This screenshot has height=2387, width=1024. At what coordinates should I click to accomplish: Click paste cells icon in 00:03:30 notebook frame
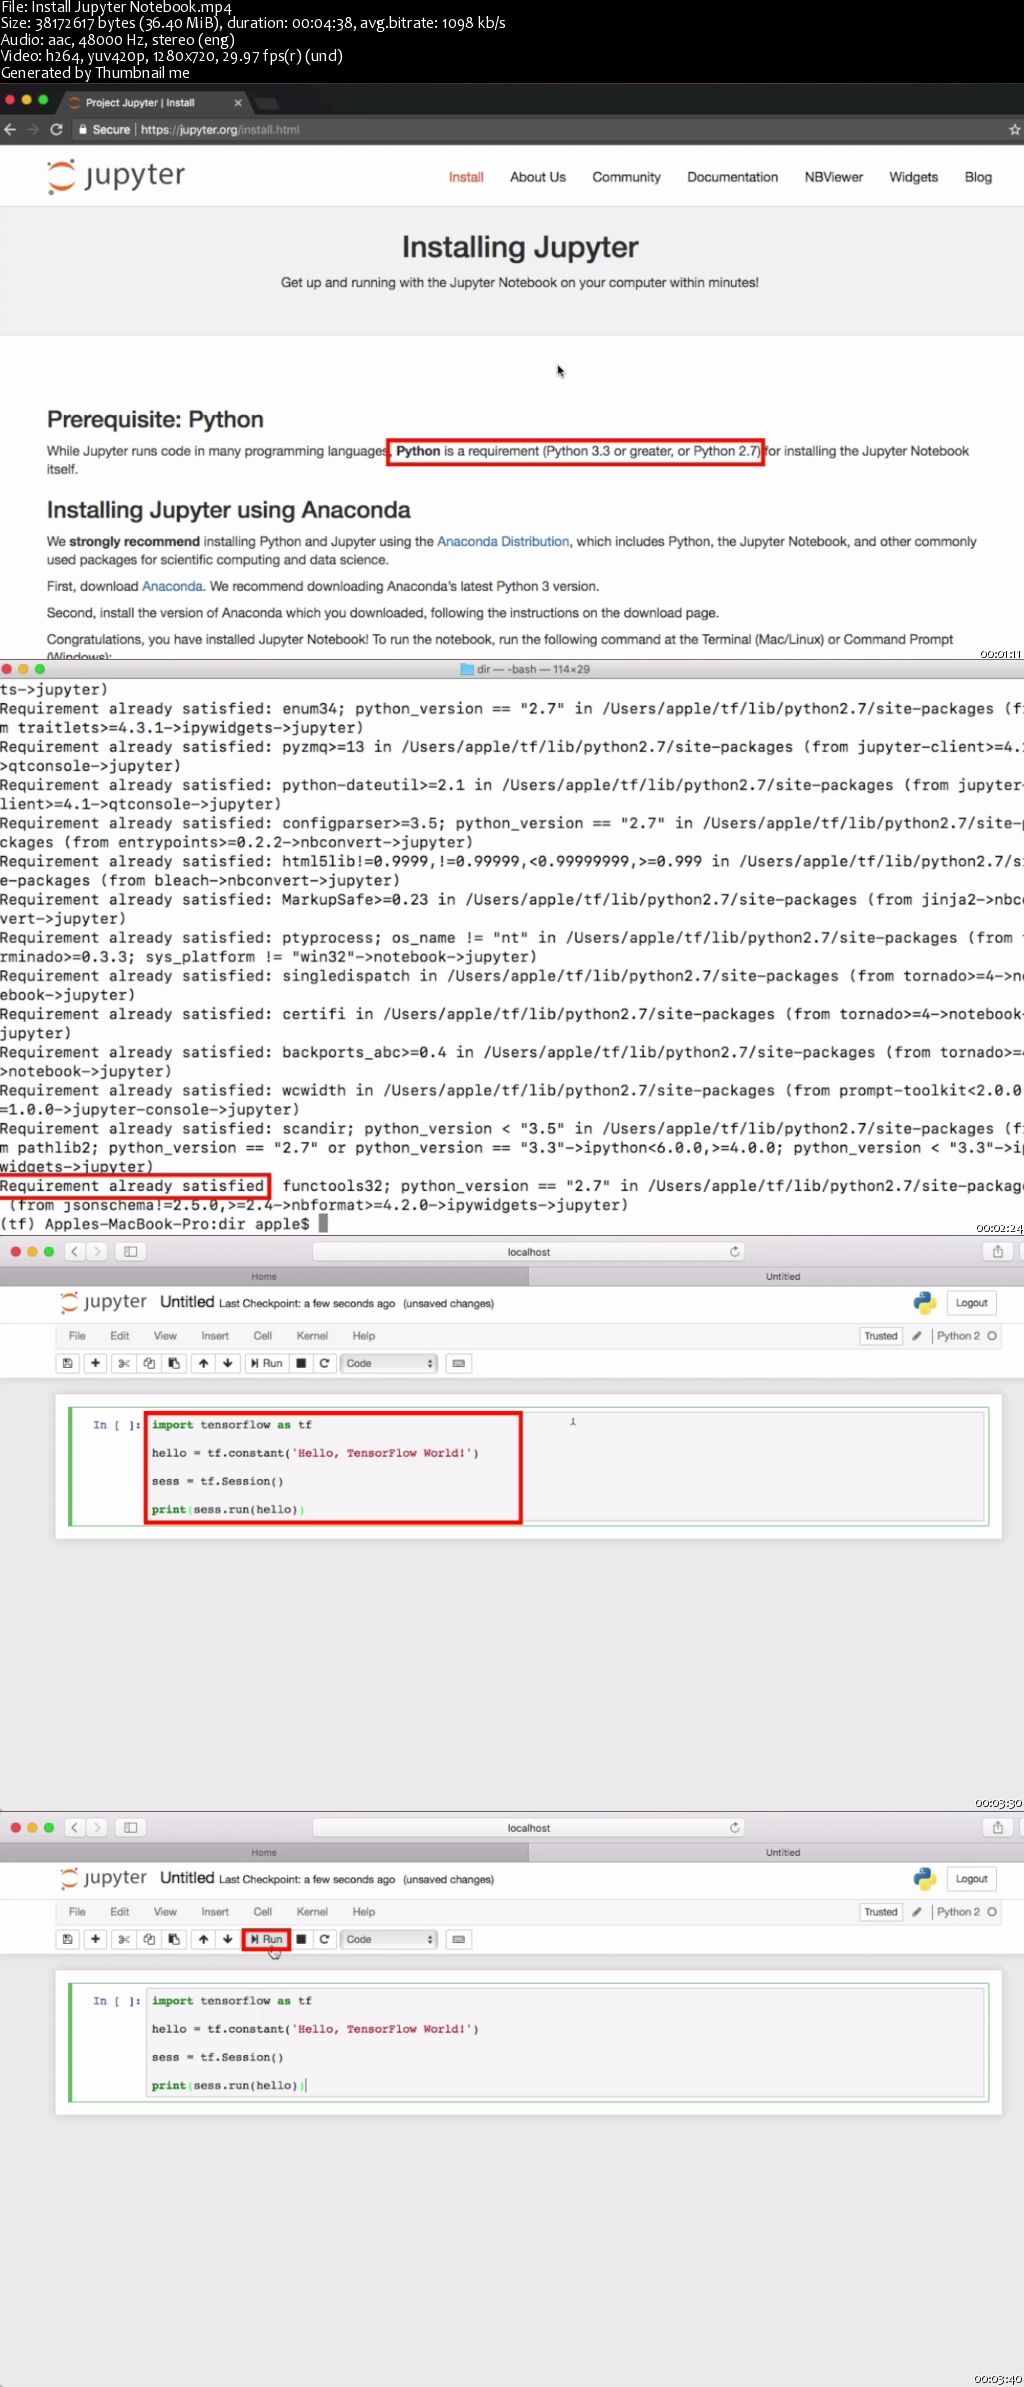coord(174,1363)
